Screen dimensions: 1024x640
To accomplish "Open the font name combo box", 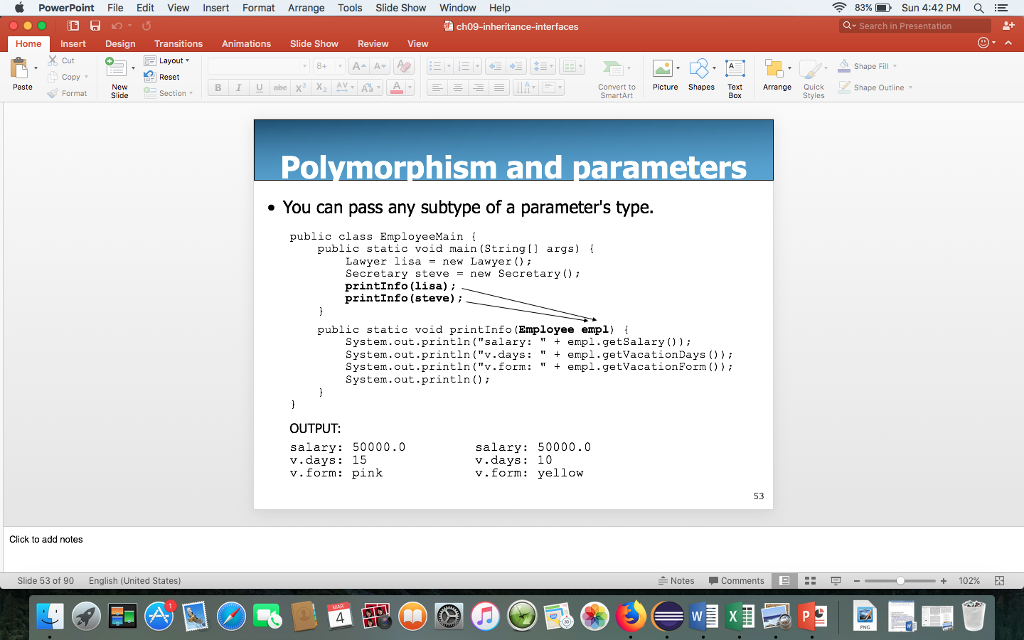I will coord(258,66).
